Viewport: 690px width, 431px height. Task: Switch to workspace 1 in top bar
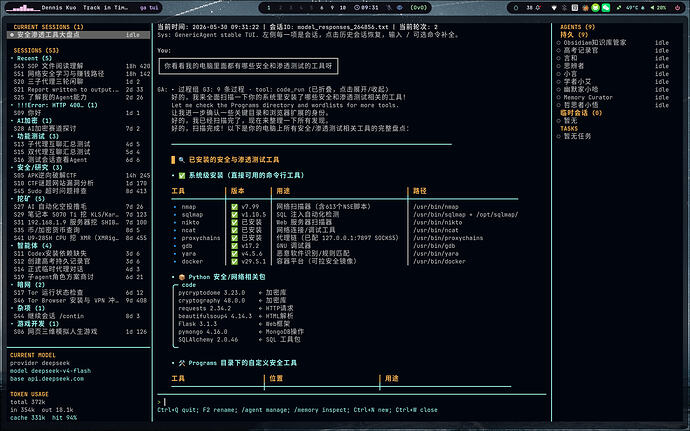click(x=269, y=7)
